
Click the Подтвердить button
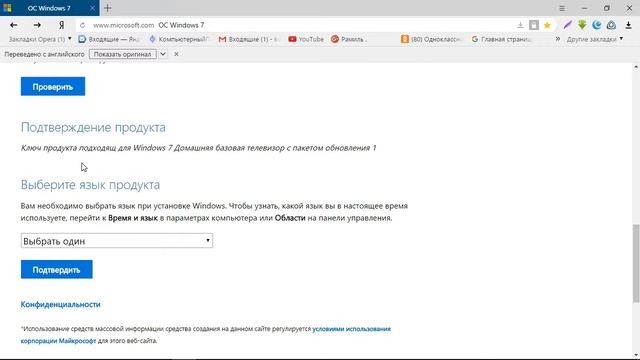(x=57, y=269)
